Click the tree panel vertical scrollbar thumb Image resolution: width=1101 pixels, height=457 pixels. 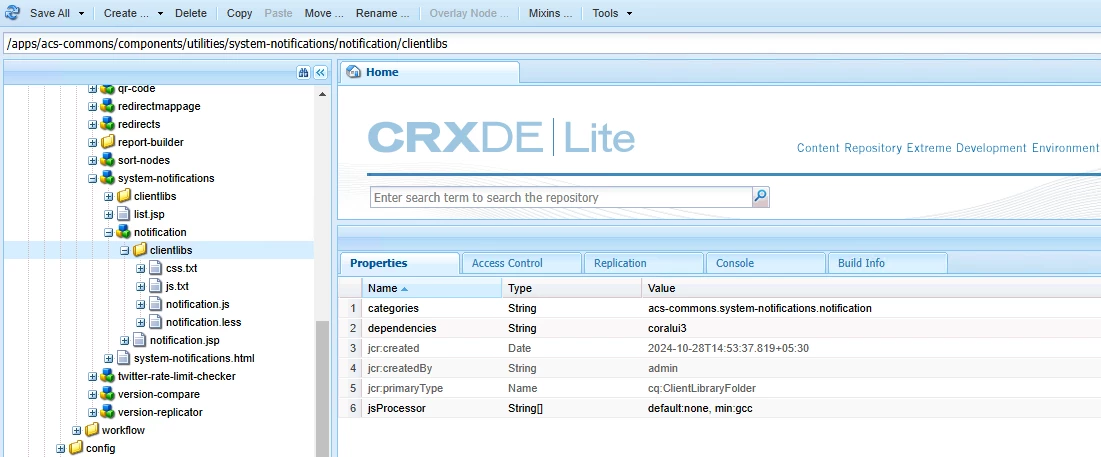[322, 389]
